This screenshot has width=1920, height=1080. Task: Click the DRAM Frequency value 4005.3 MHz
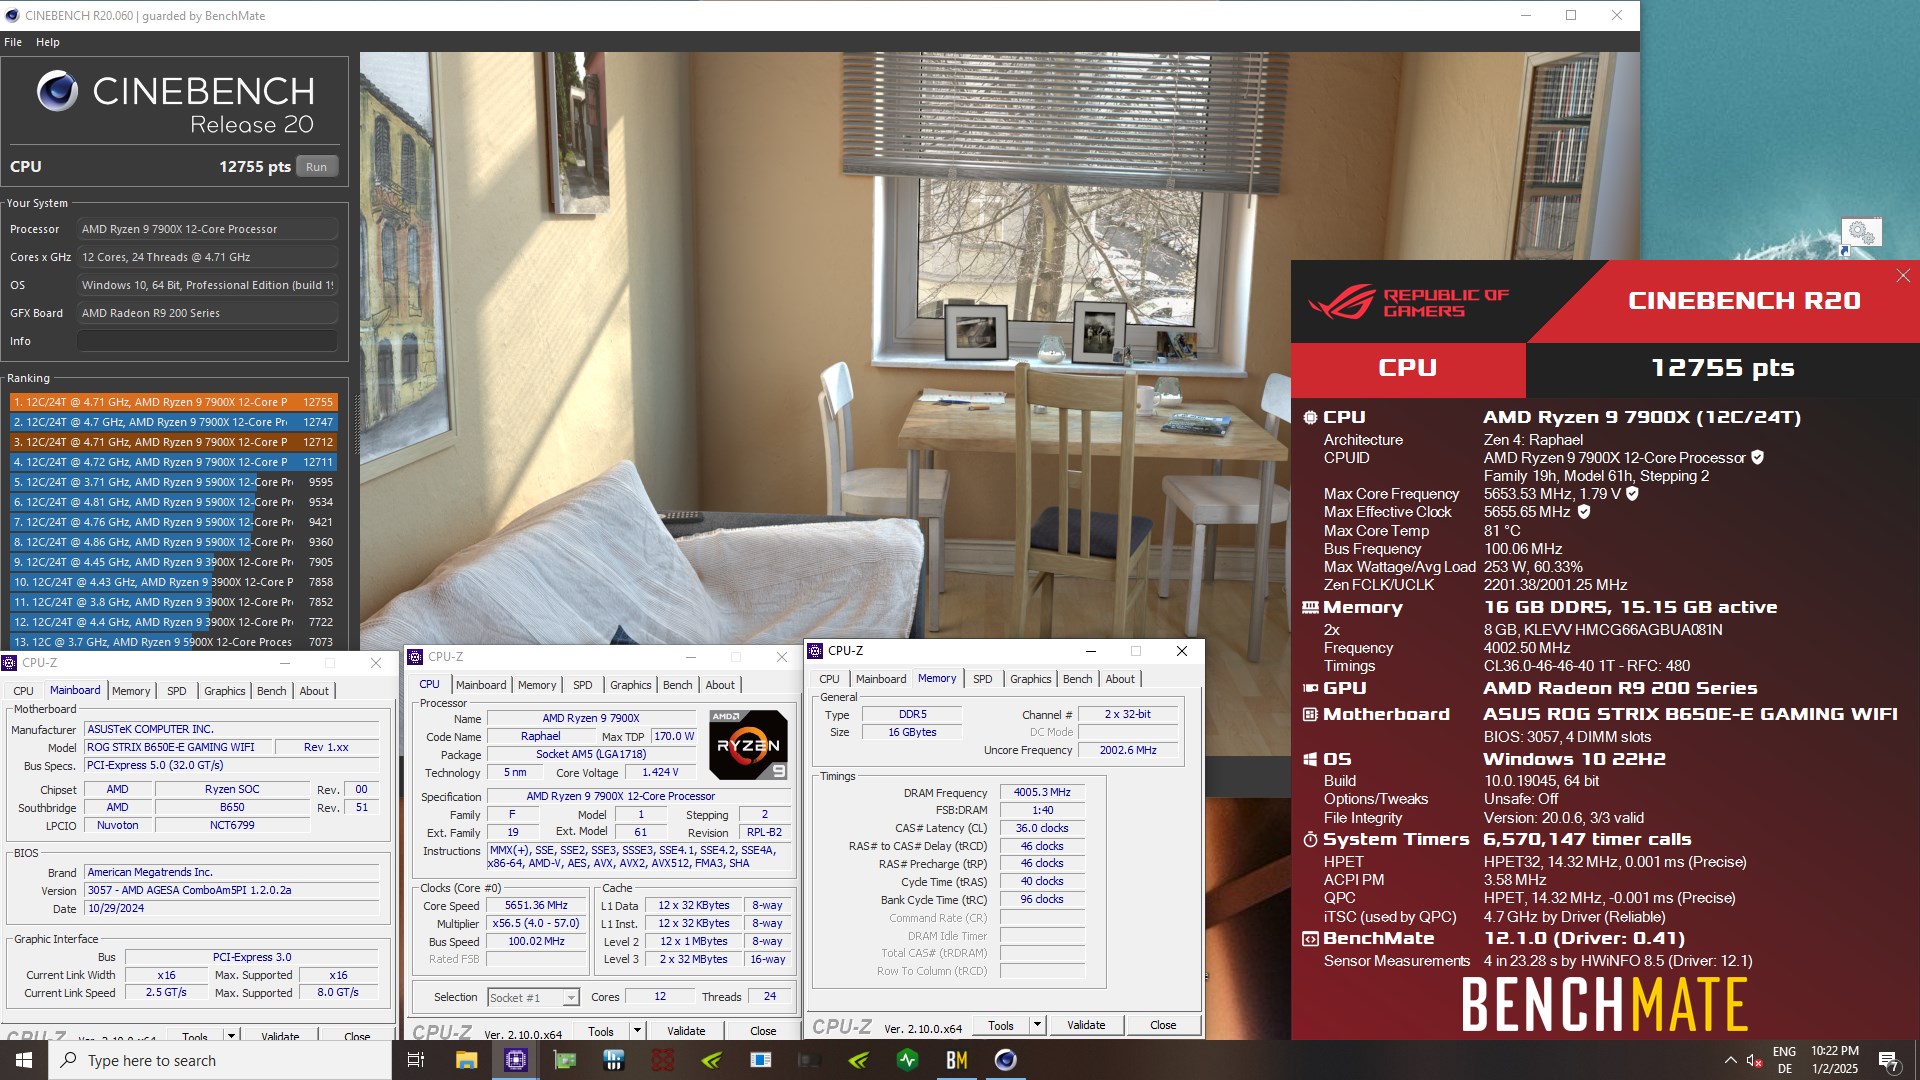pyautogui.click(x=1042, y=792)
